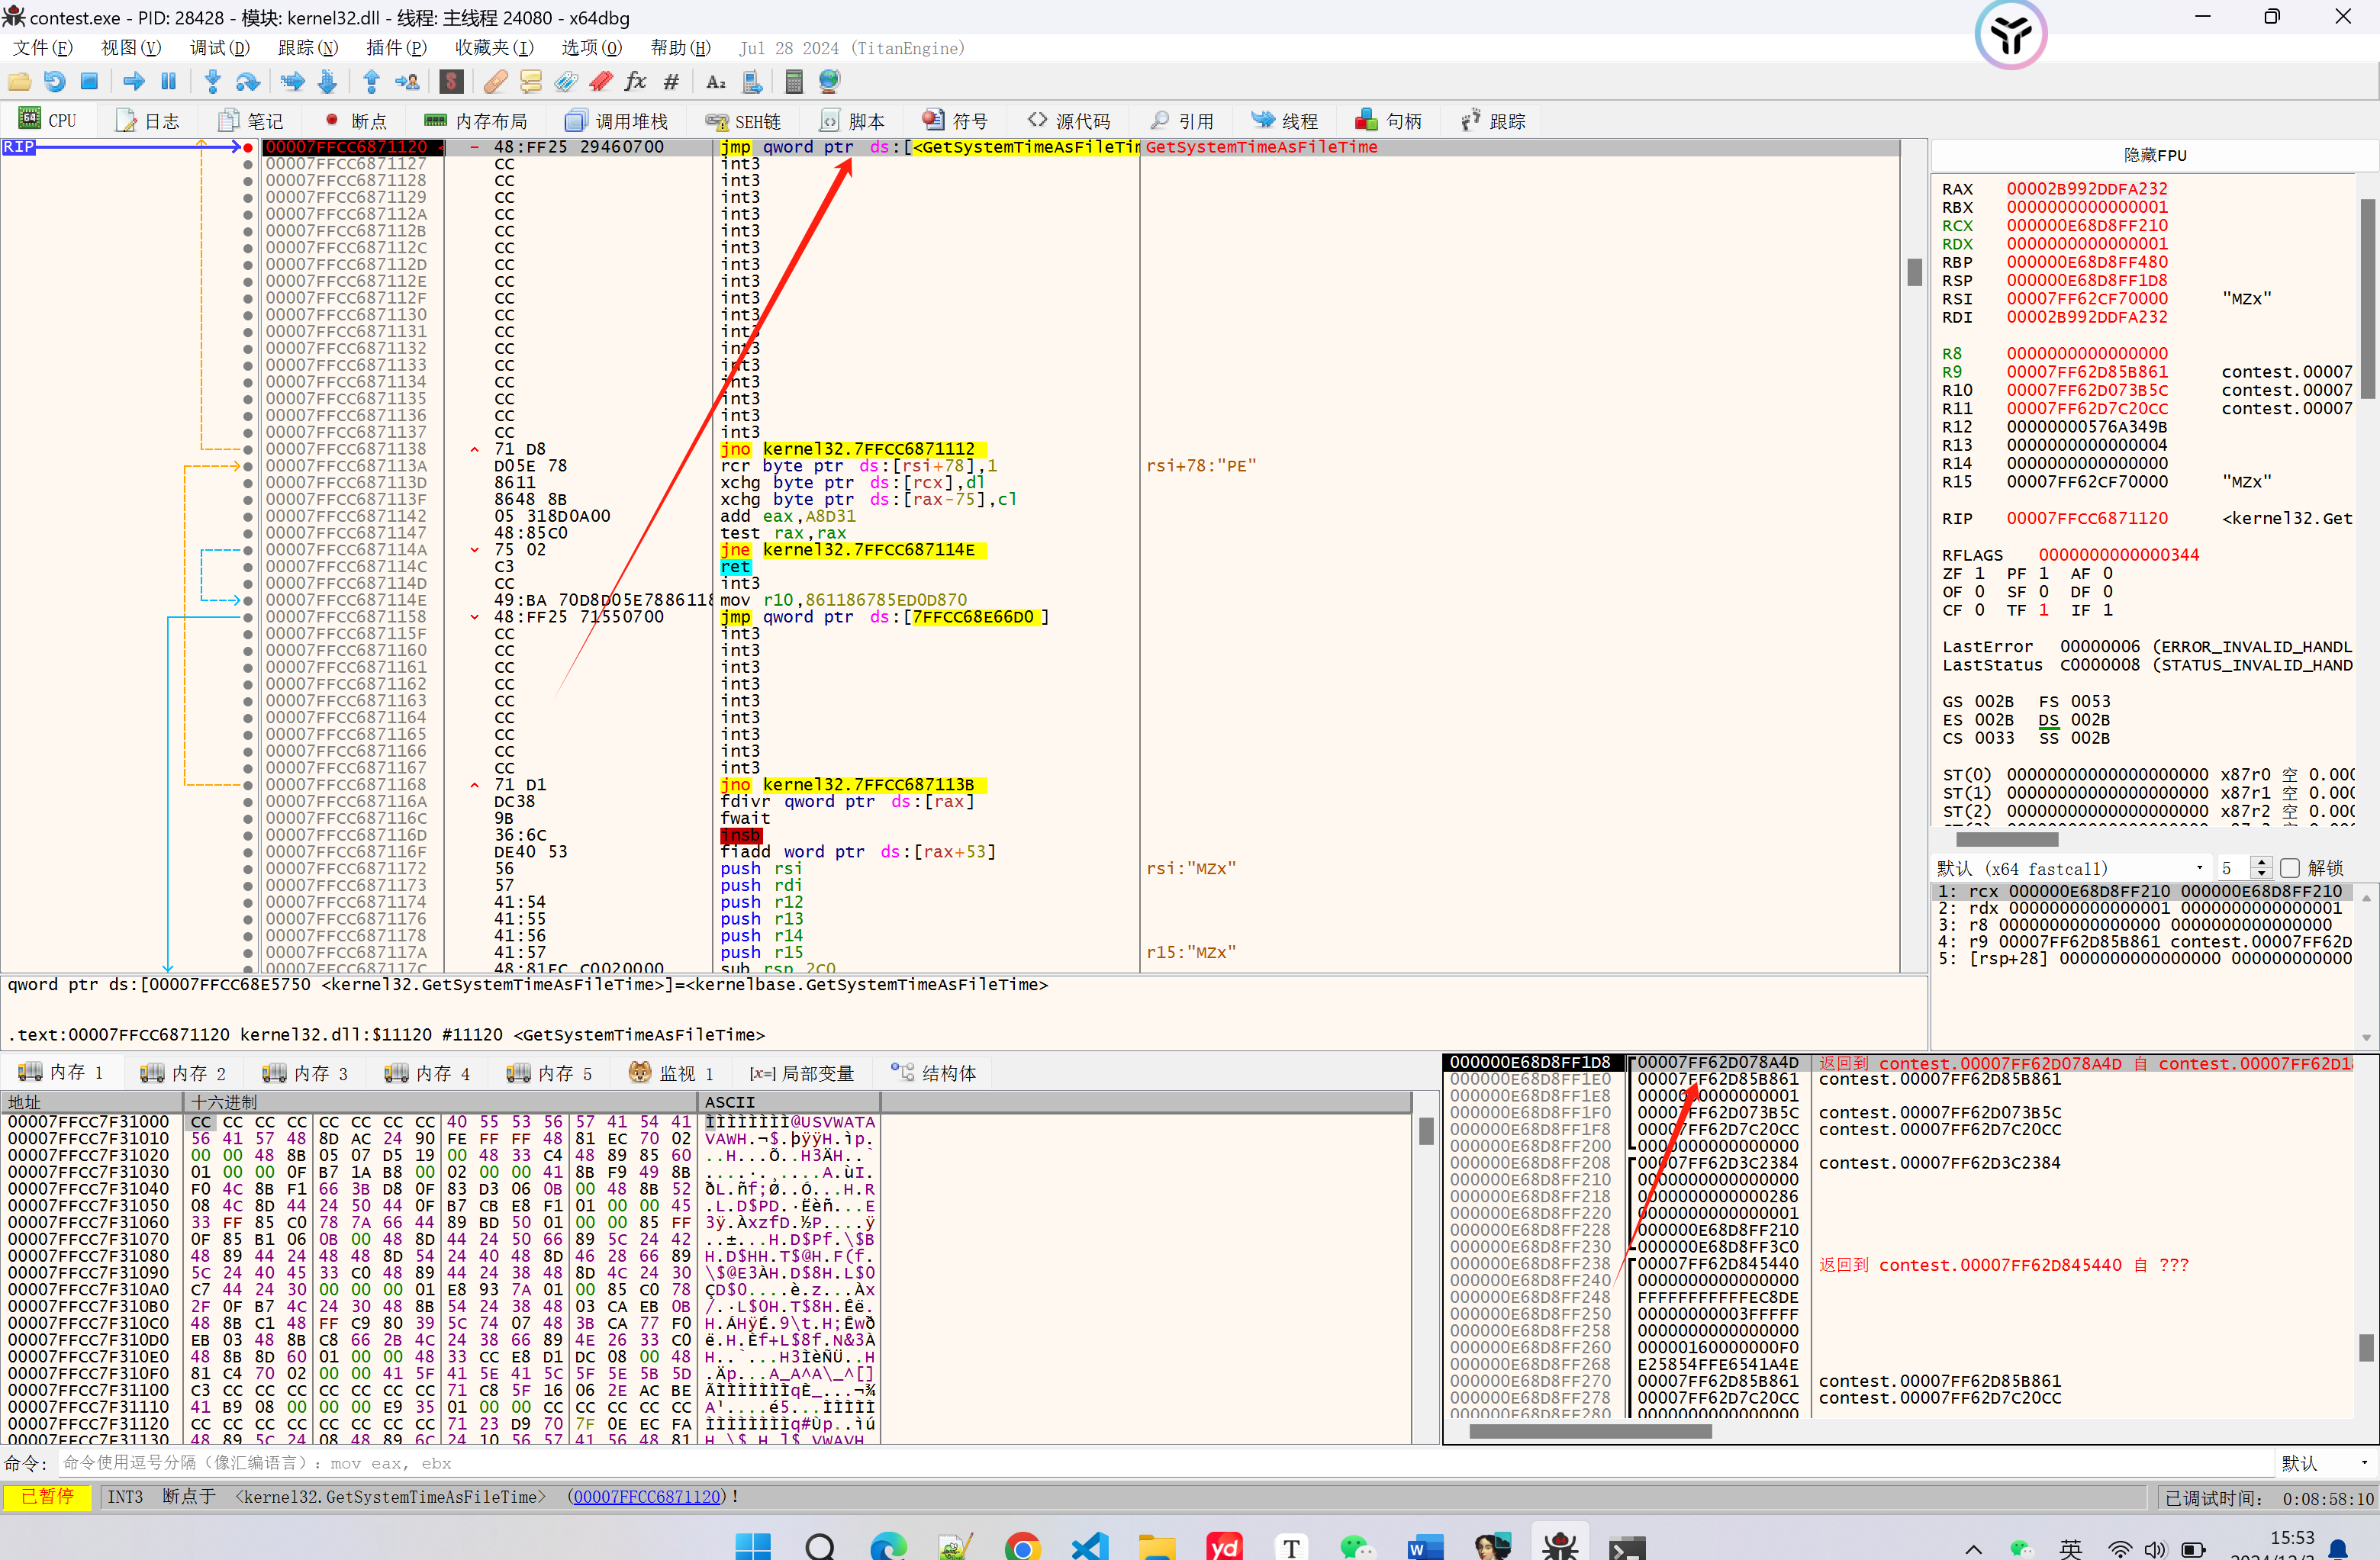Open variables hash icon

click(672, 82)
